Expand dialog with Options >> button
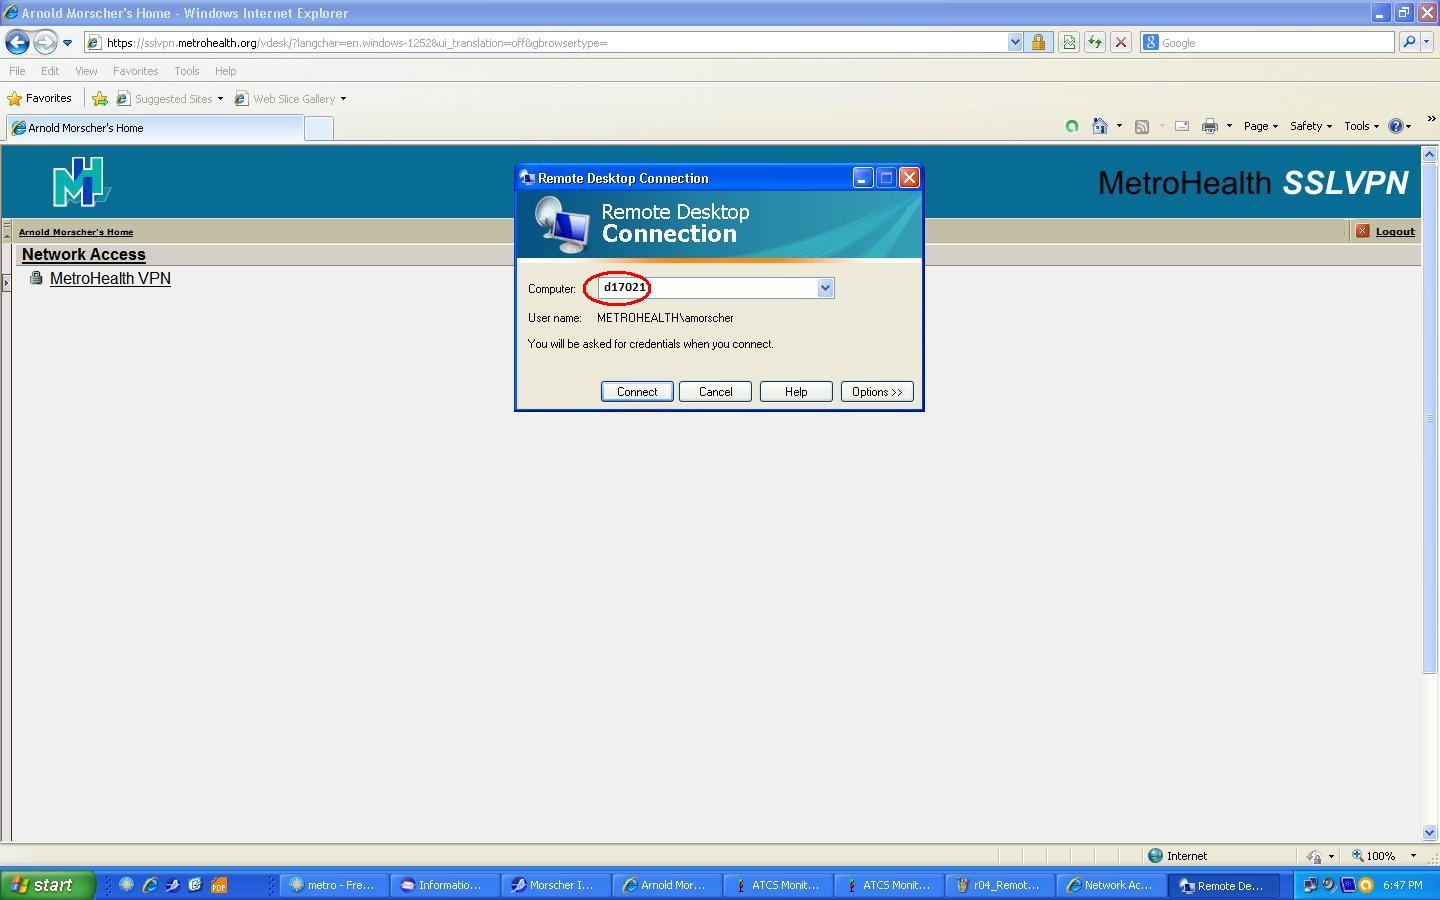 point(876,392)
